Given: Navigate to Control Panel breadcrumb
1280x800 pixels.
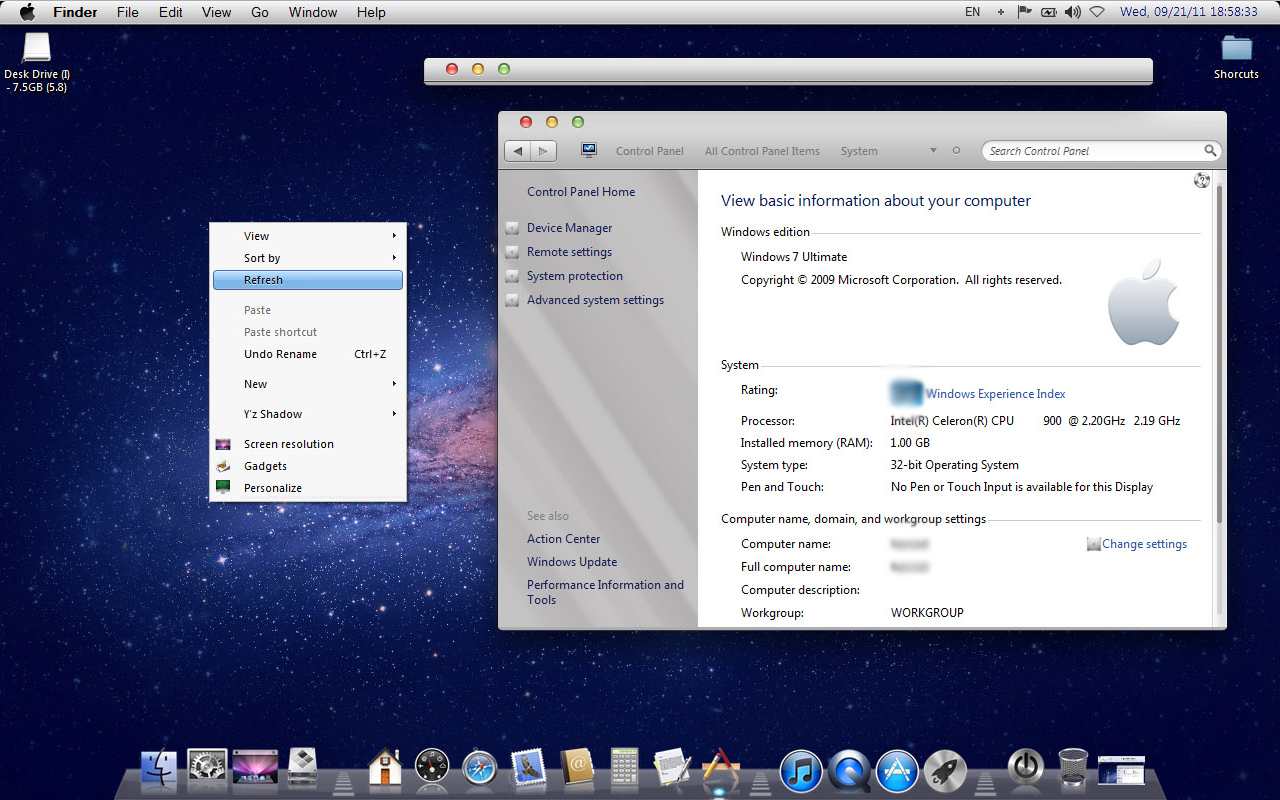Looking at the screenshot, I should tap(650, 151).
